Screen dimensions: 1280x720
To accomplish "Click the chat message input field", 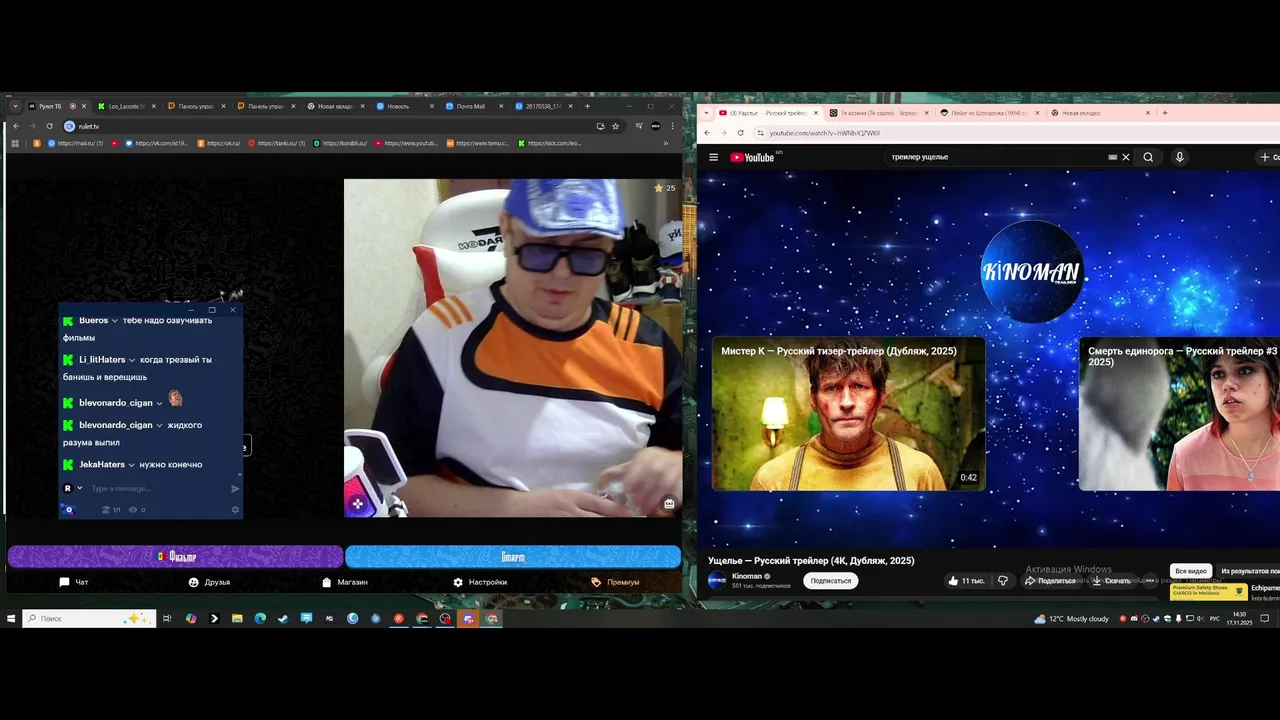I will click(x=156, y=488).
